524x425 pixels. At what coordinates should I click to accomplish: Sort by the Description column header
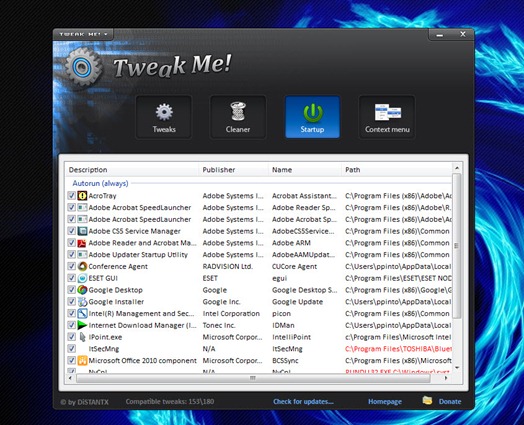[x=132, y=170]
